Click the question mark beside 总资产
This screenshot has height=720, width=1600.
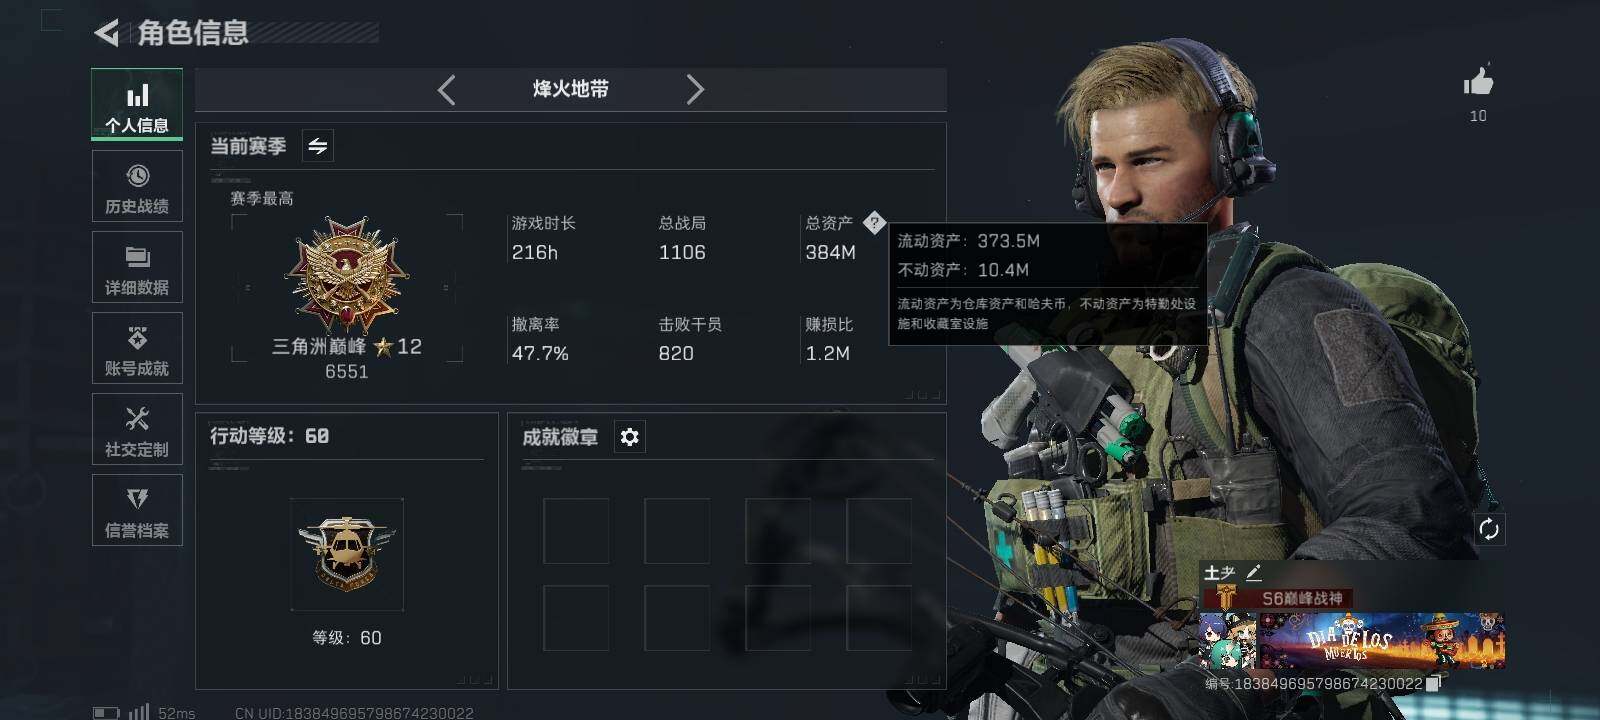click(x=874, y=223)
